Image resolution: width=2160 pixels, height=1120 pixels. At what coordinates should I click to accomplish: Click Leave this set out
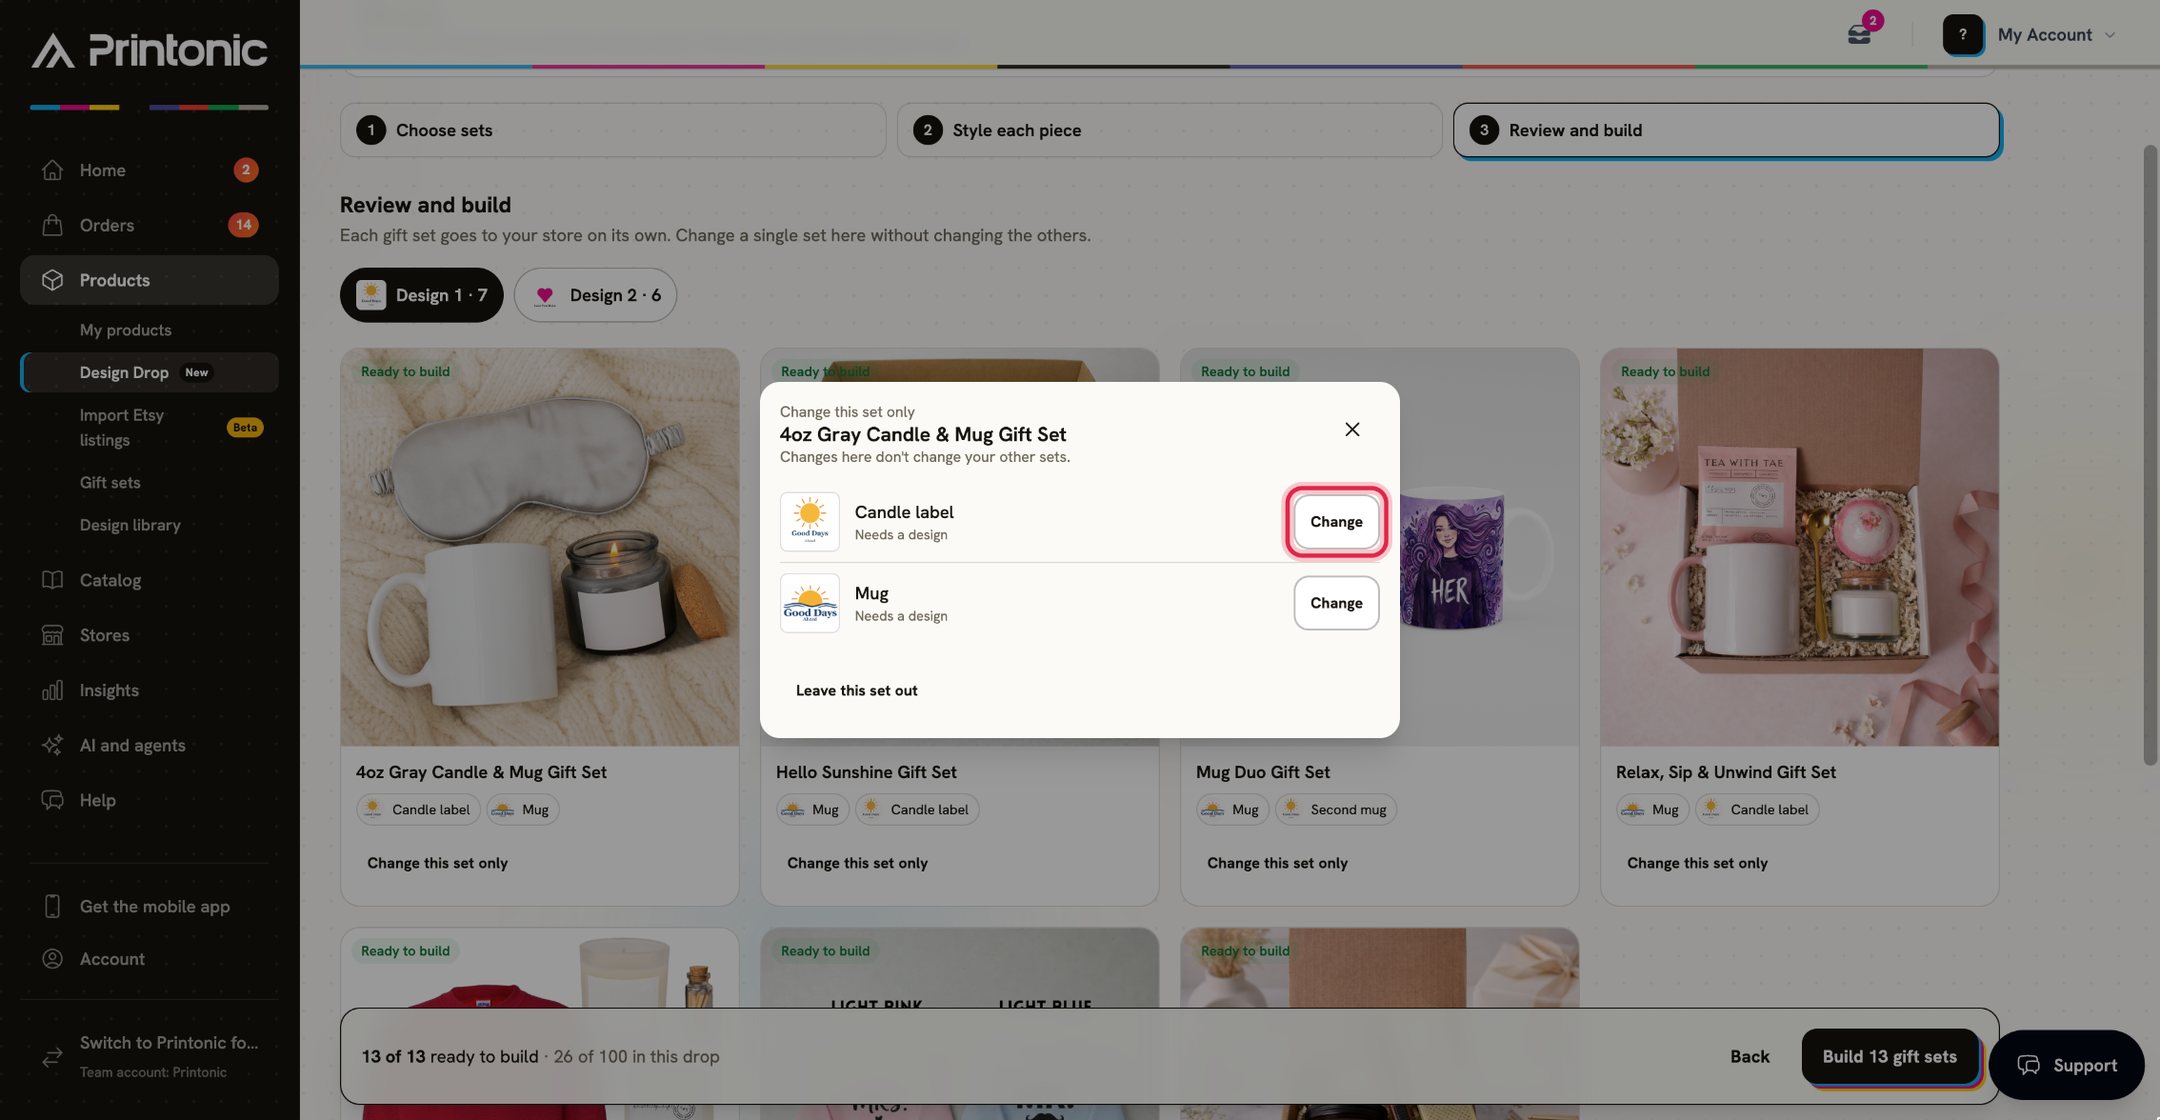click(856, 691)
